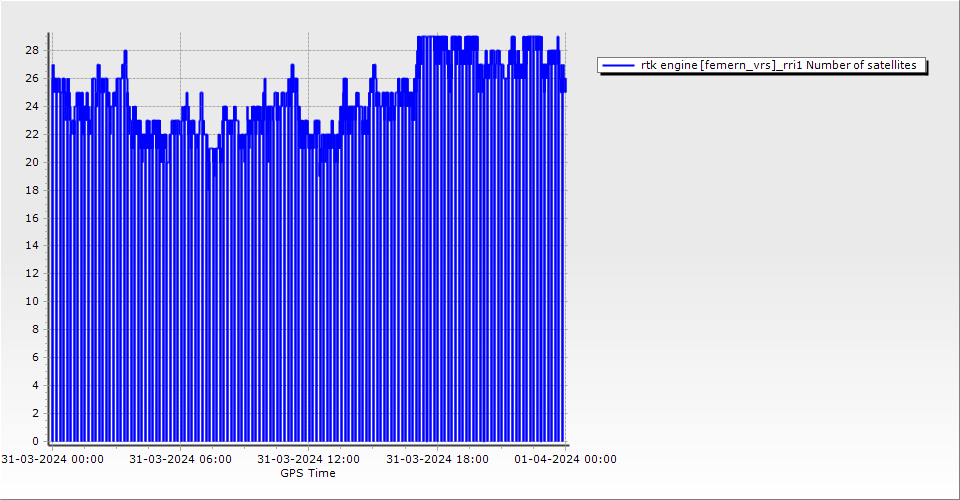Select the 31-03-2024 00:00 x-axis label
The width and height of the screenshot is (960, 500).
[52, 459]
